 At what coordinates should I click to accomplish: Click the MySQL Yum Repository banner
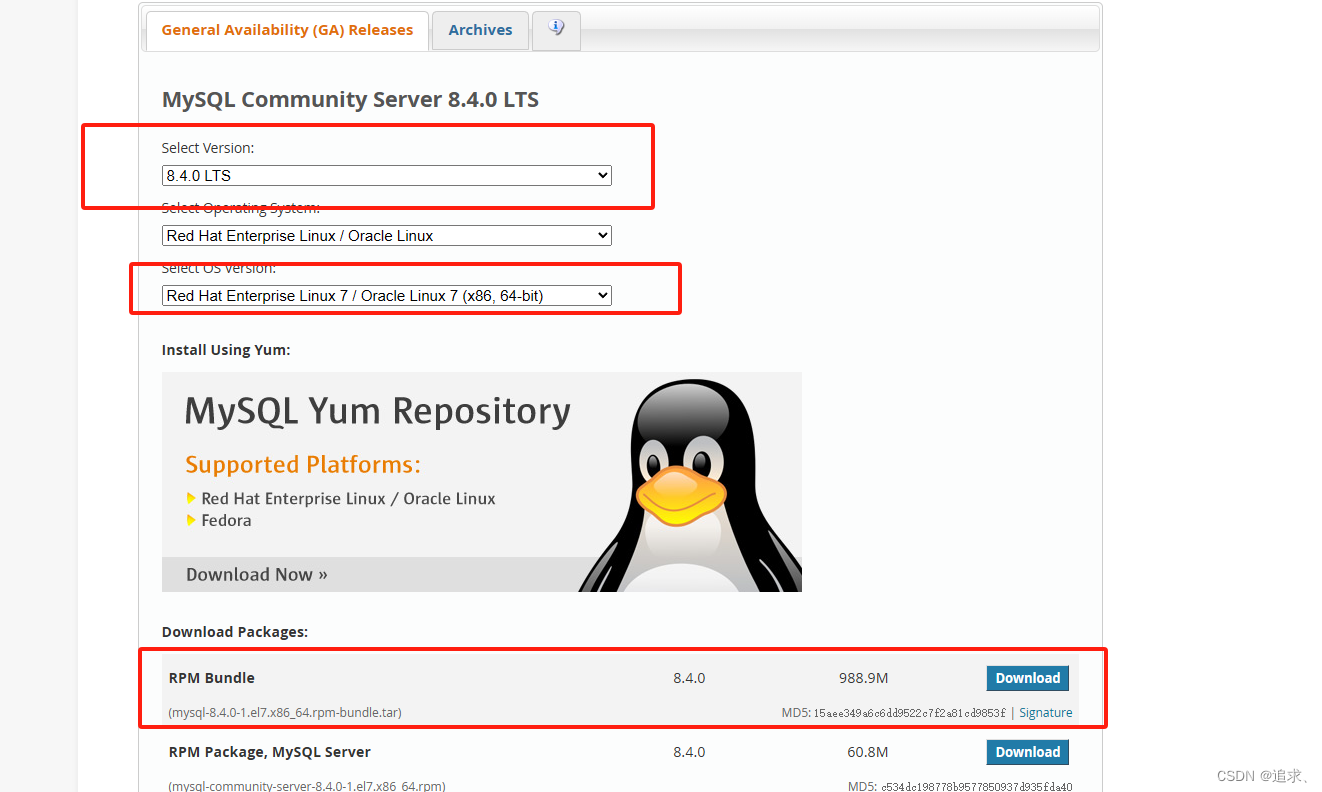tap(377, 411)
